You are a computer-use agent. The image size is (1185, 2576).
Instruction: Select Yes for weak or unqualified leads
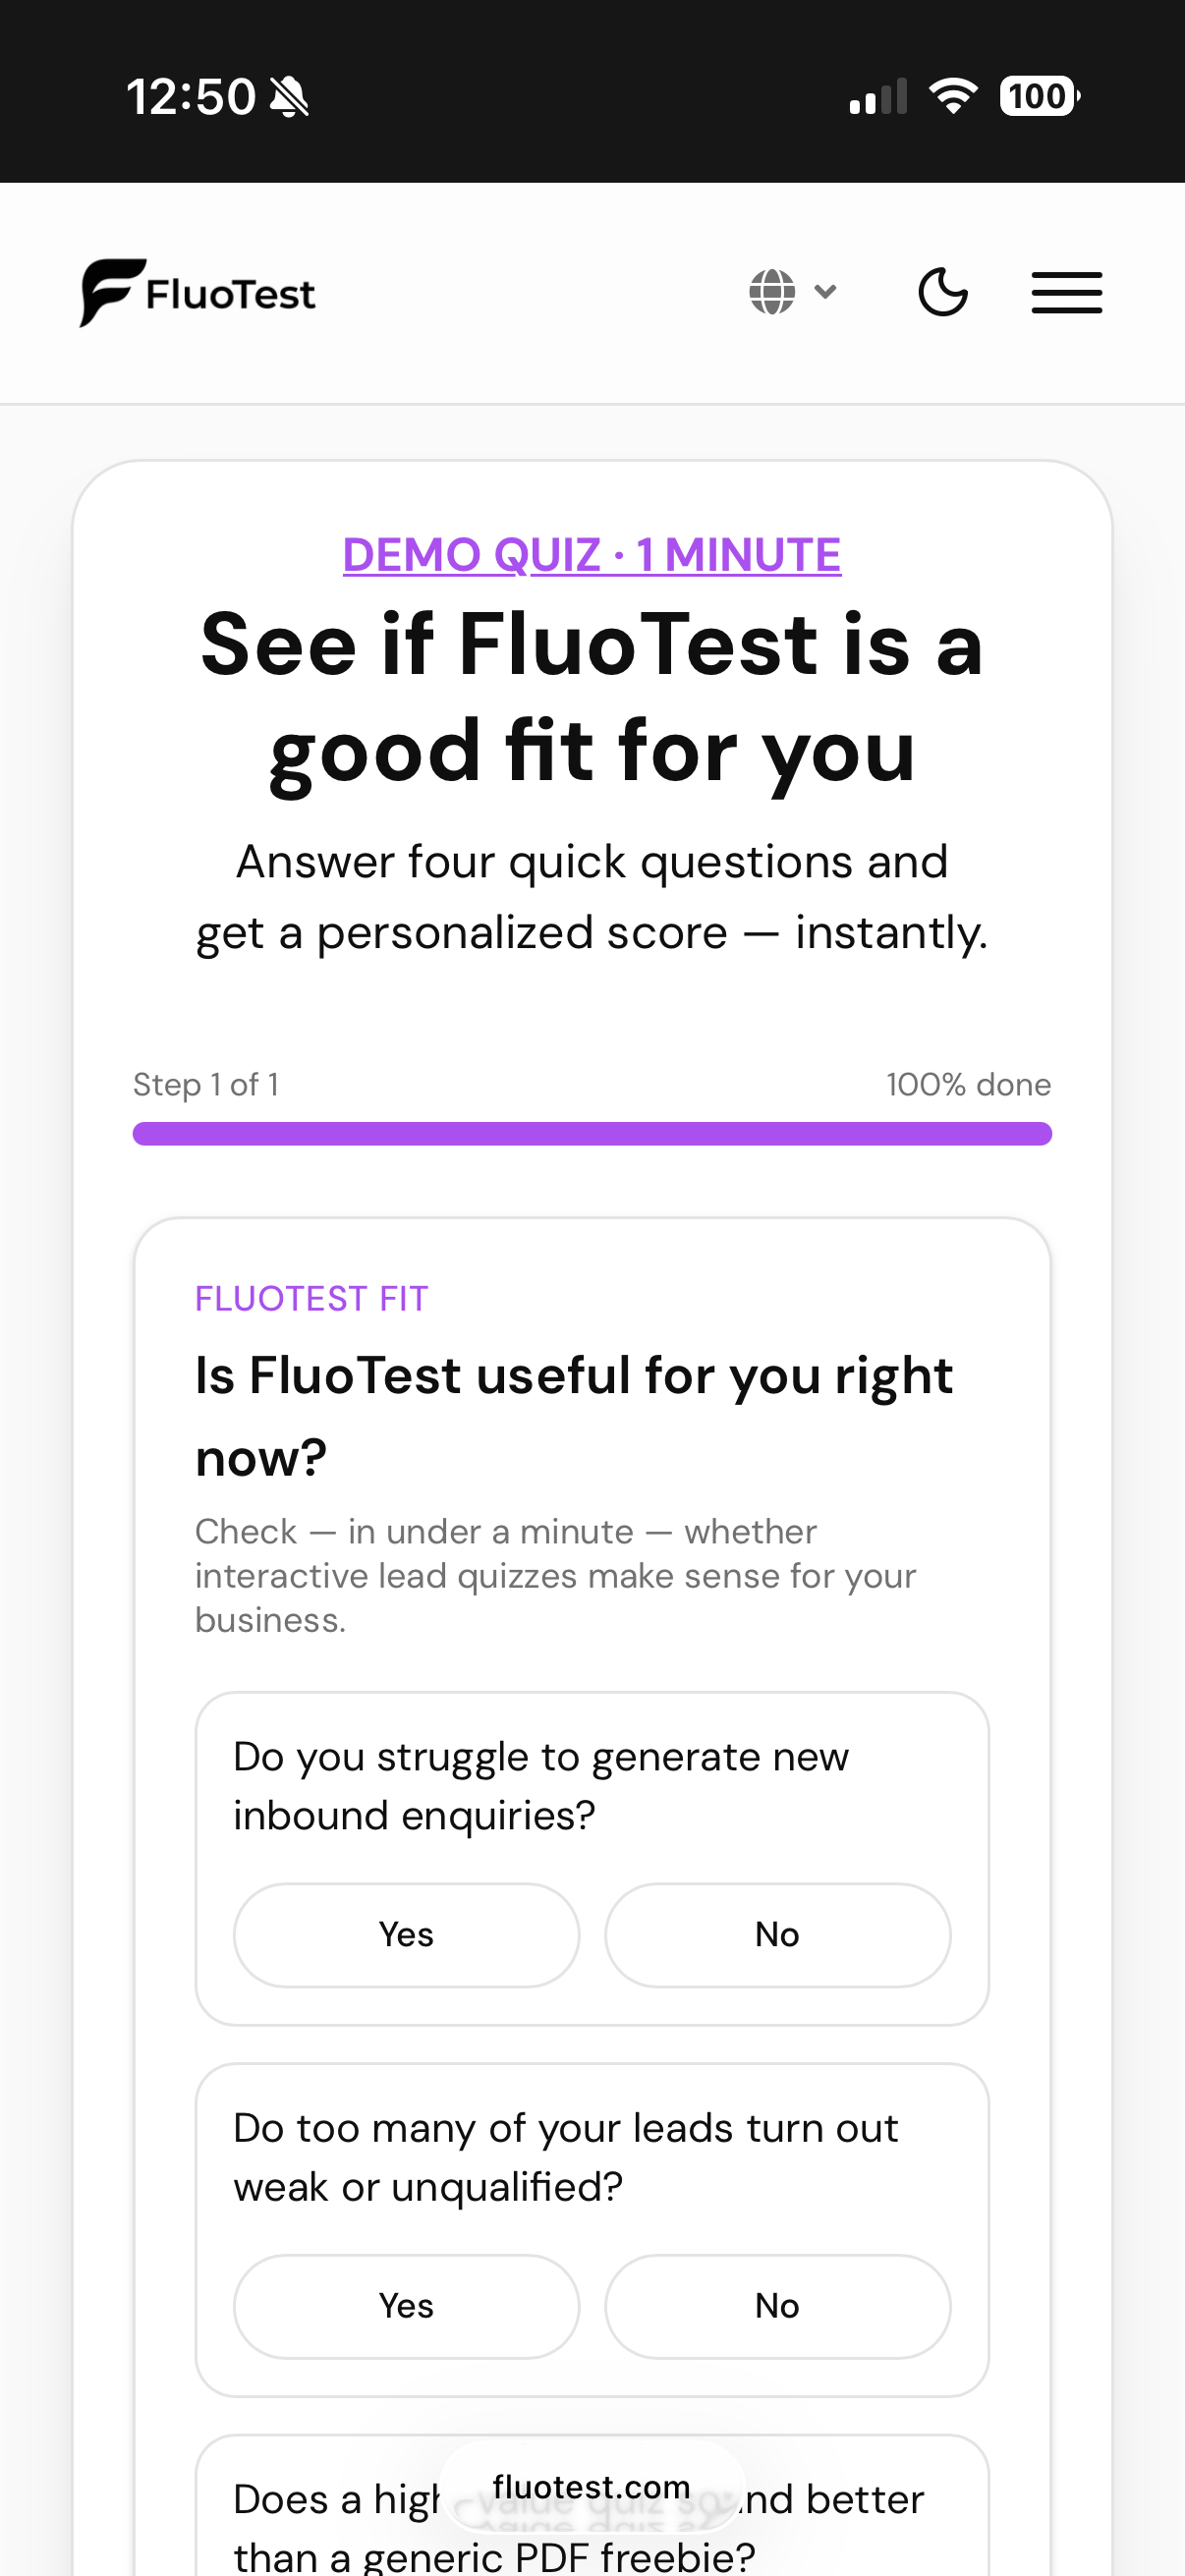pos(405,2306)
